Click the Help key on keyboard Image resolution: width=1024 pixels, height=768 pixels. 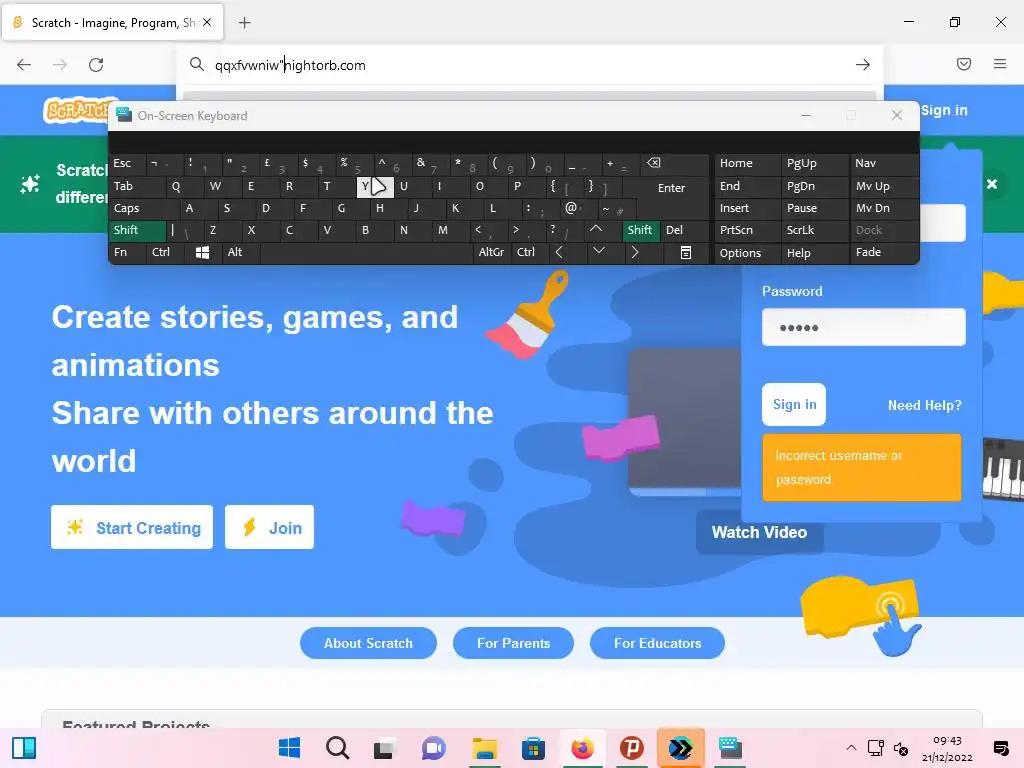point(814,253)
